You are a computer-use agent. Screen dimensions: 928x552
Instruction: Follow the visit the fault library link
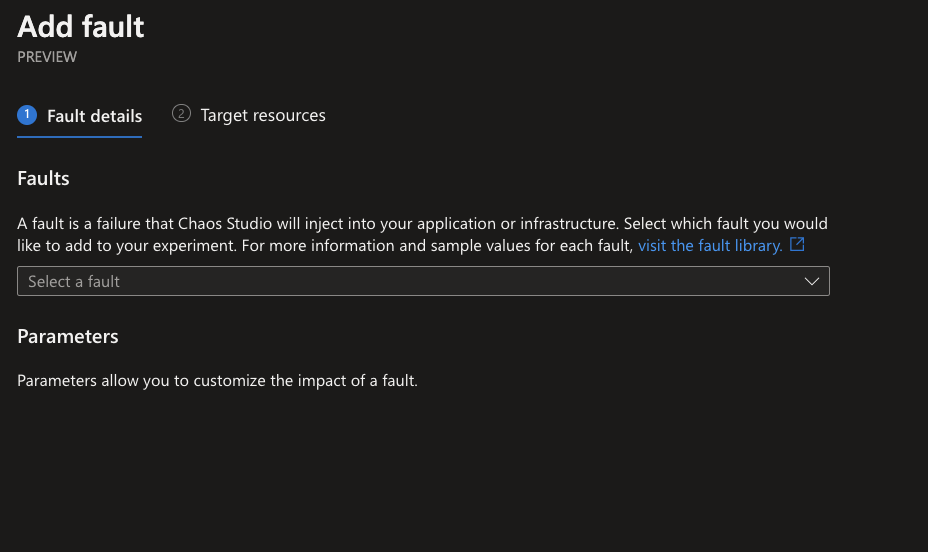click(x=710, y=246)
